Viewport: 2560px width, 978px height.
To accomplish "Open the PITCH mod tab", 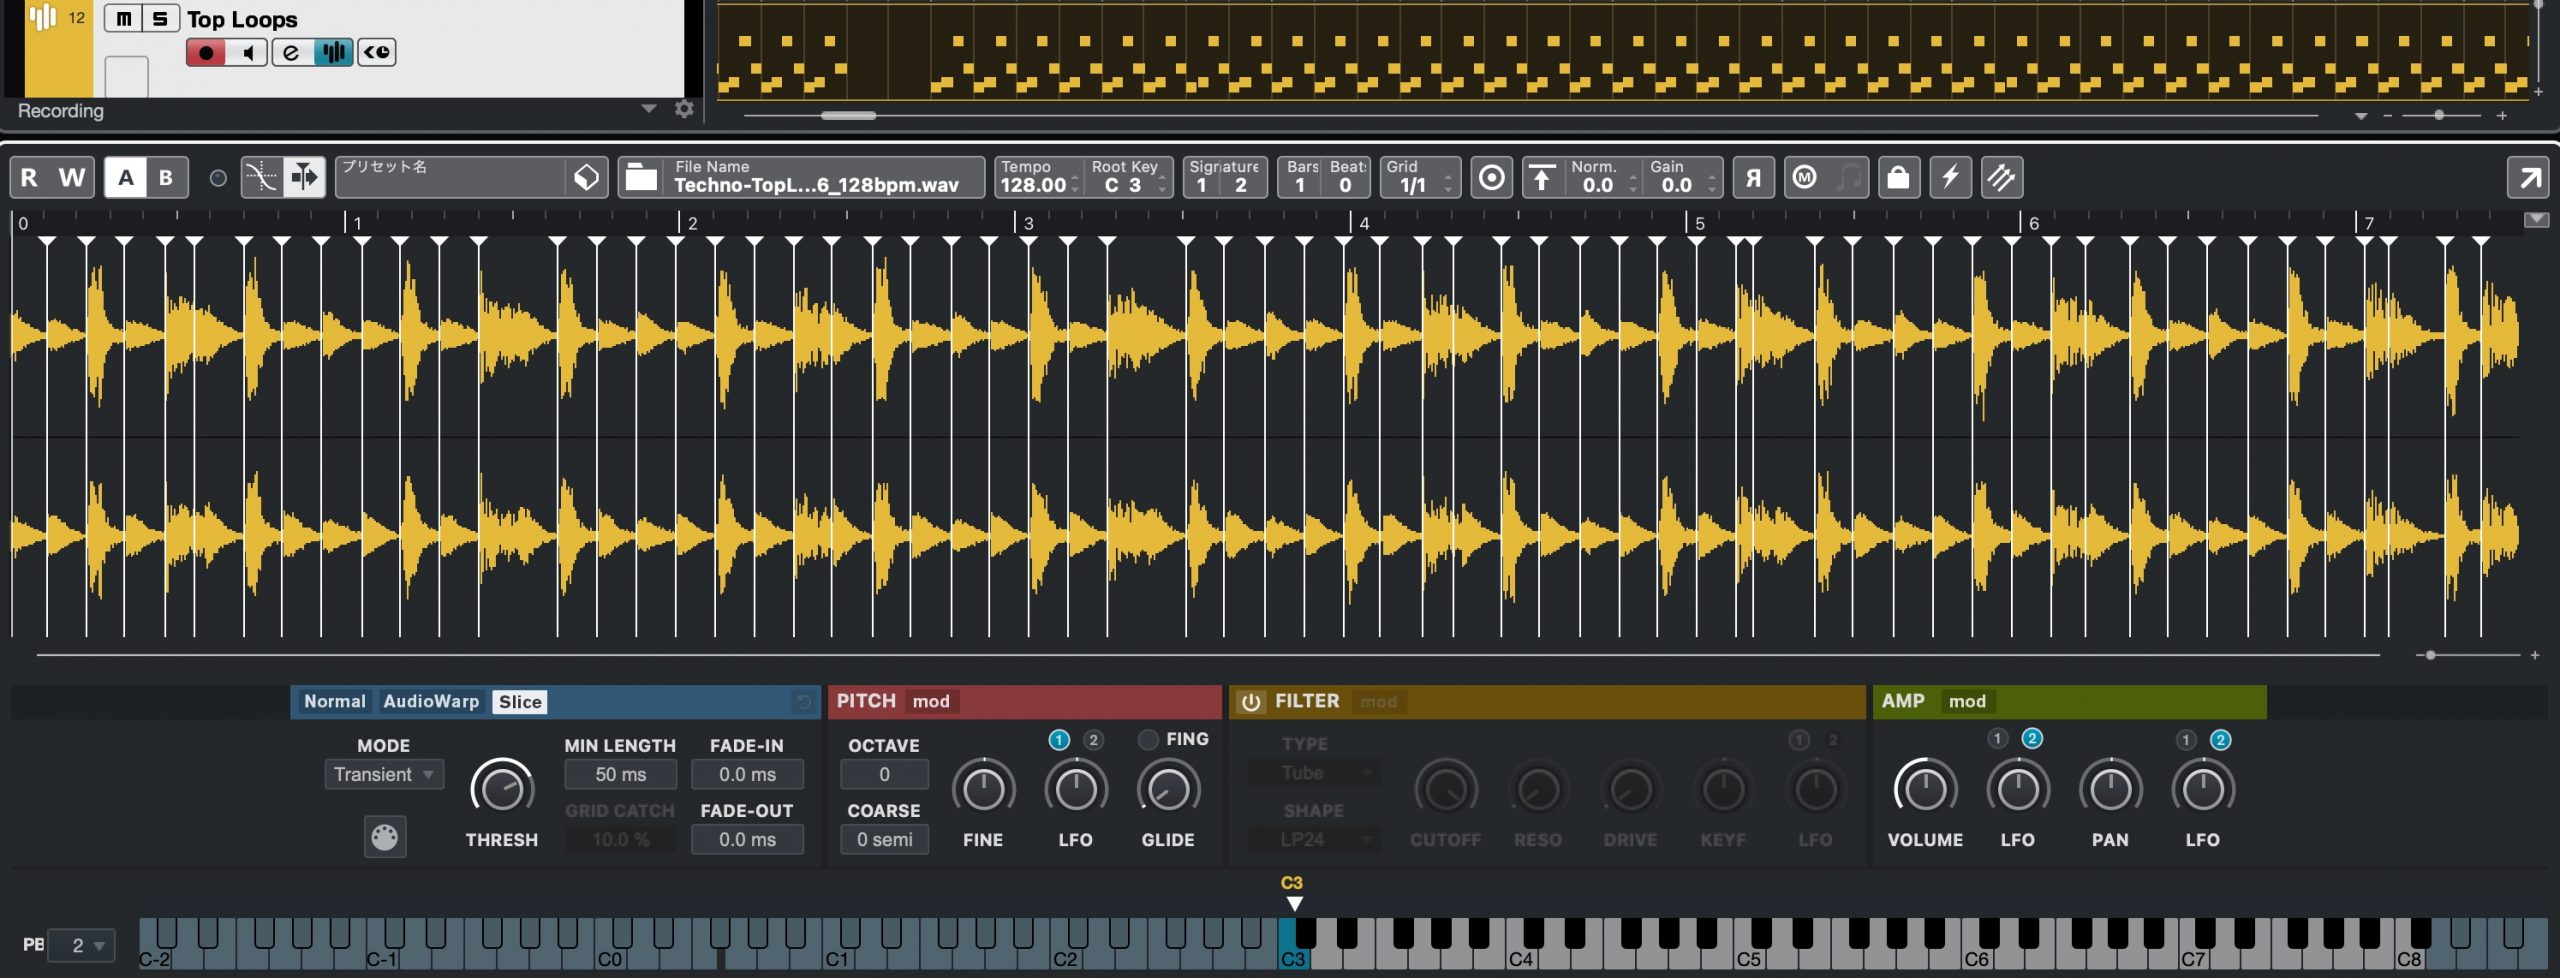I will point(931,702).
